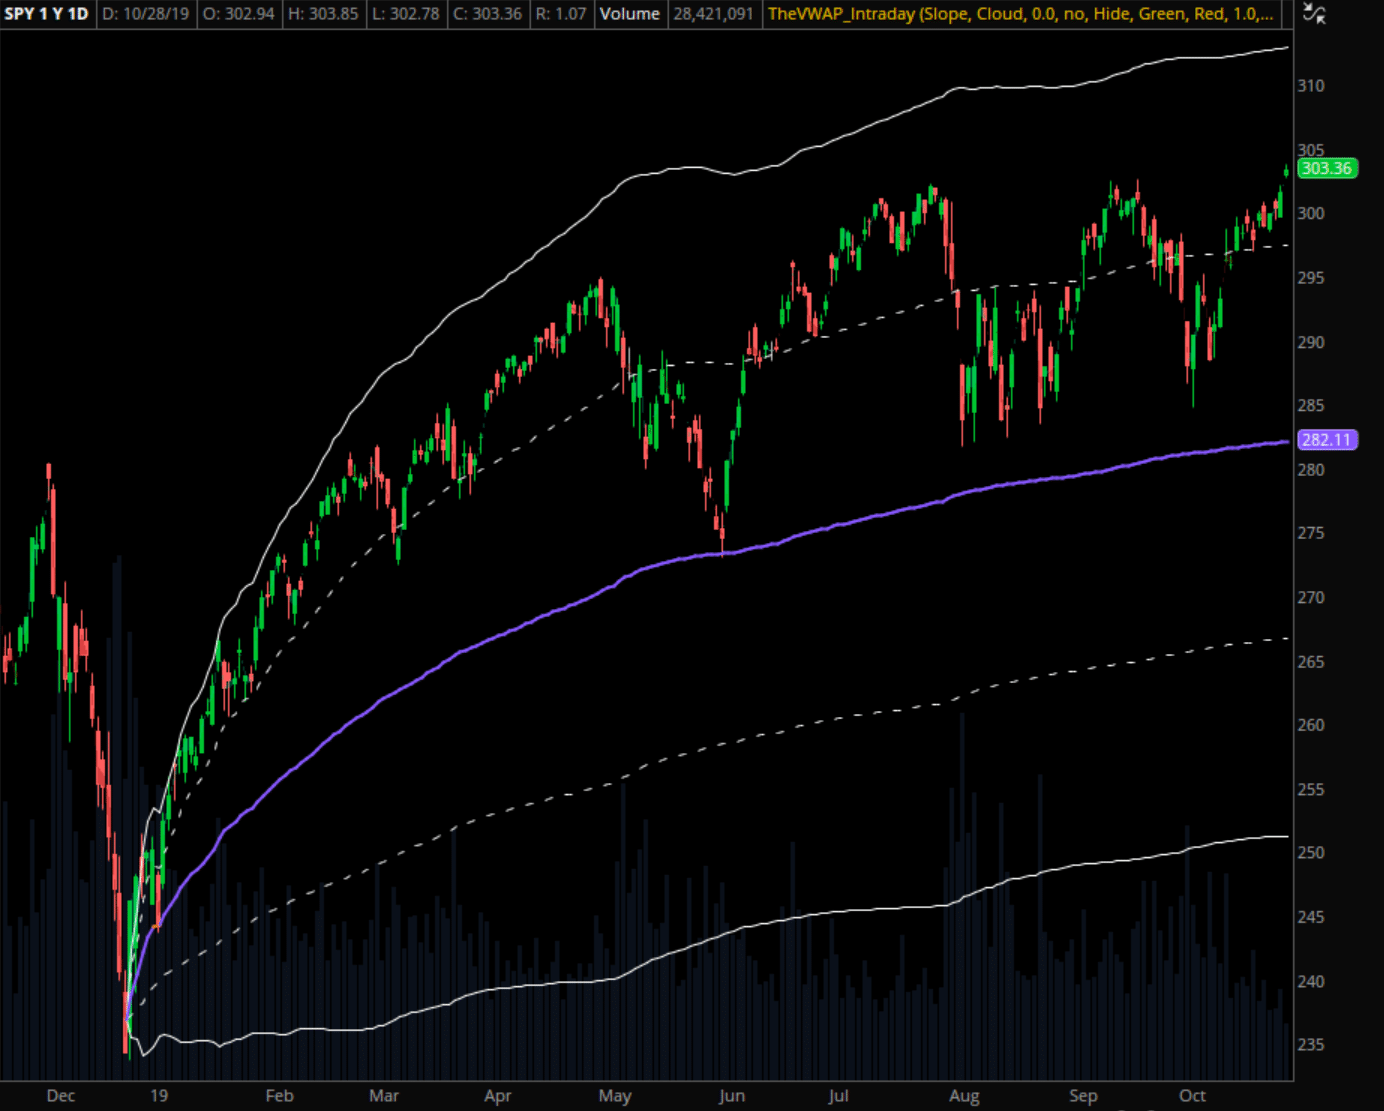Click the open price O: 302.94
Image resolution: width=1384 pixels, height=1111 pixels.
point(239,14)
